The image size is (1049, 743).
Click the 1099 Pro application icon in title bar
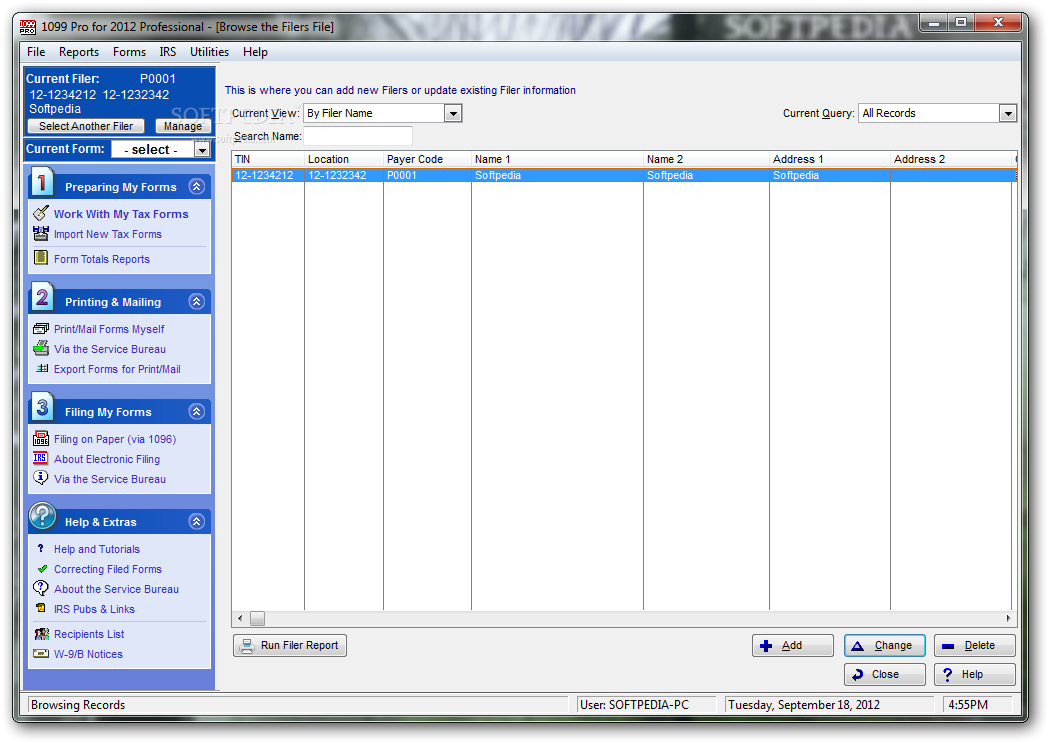27,27
